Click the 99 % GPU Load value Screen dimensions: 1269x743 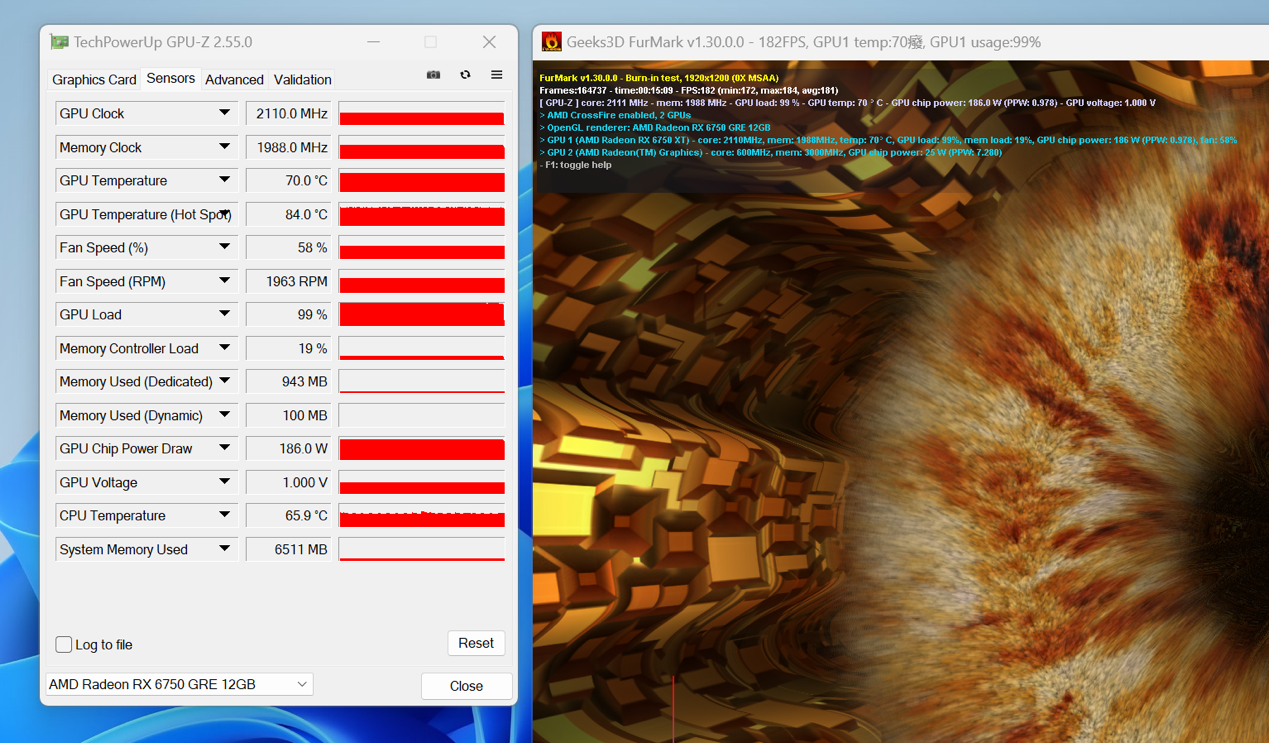pyautogui.click(x=288, y=315)
